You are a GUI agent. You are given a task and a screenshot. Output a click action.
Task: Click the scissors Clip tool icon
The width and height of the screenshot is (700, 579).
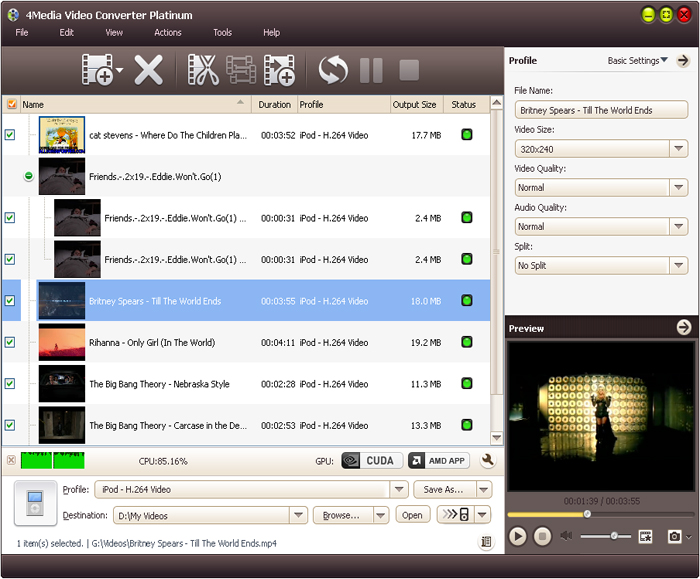click(x=202, y=70)
